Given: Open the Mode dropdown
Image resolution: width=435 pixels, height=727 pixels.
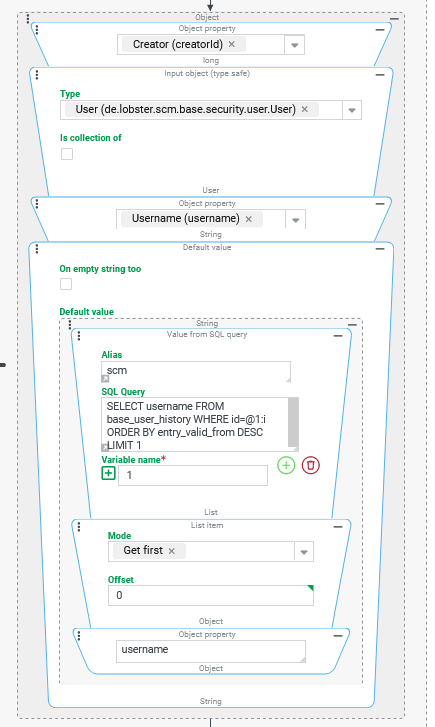Looking at the screenshot, I should tap(304, 552).
